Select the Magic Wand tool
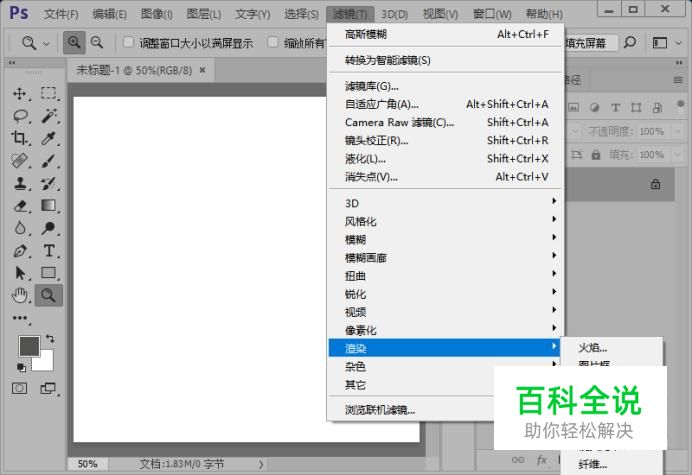 (x=49, y=116)
